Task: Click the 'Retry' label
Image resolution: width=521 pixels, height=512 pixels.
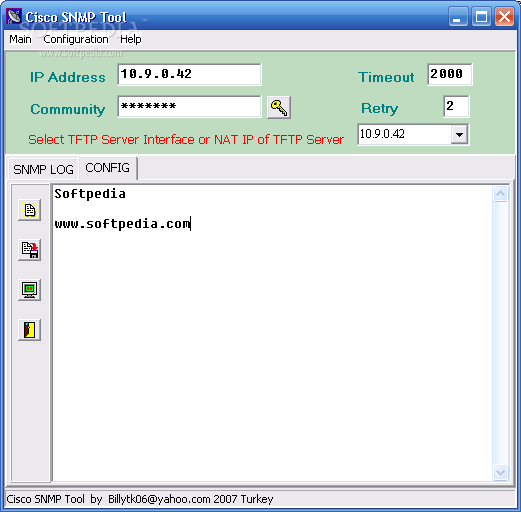Action: (380, 108)
